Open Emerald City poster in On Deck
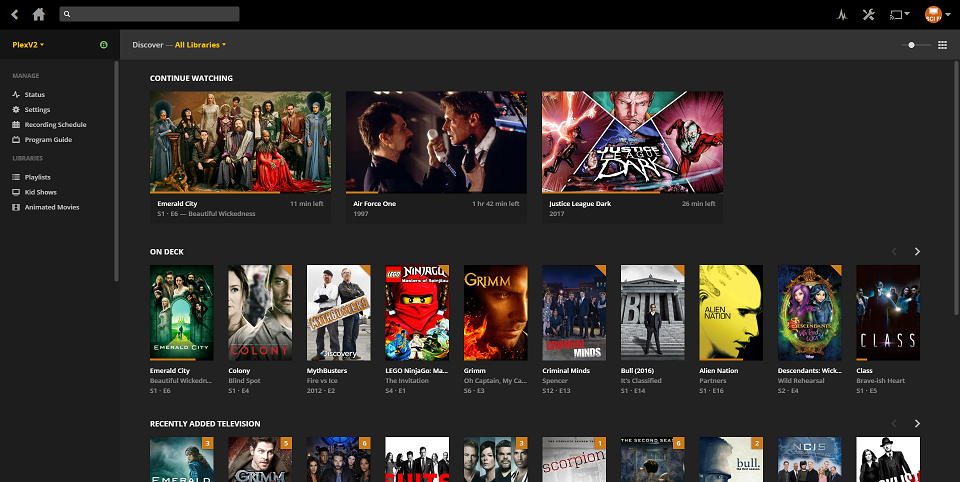 [x=182, y=312]
